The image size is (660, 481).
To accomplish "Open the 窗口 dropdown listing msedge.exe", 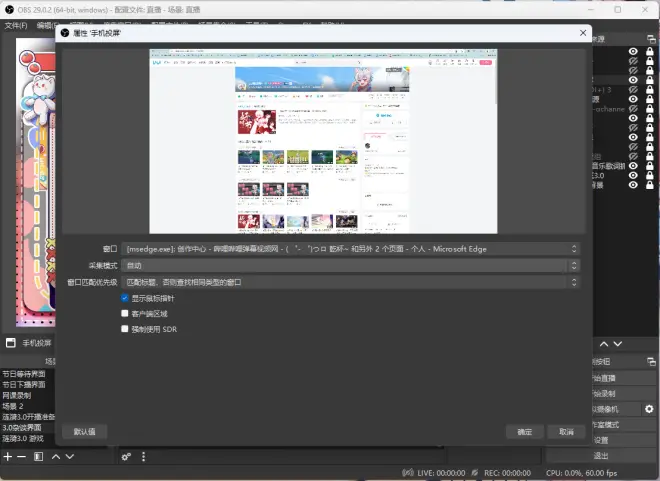I will click(351, 249).
